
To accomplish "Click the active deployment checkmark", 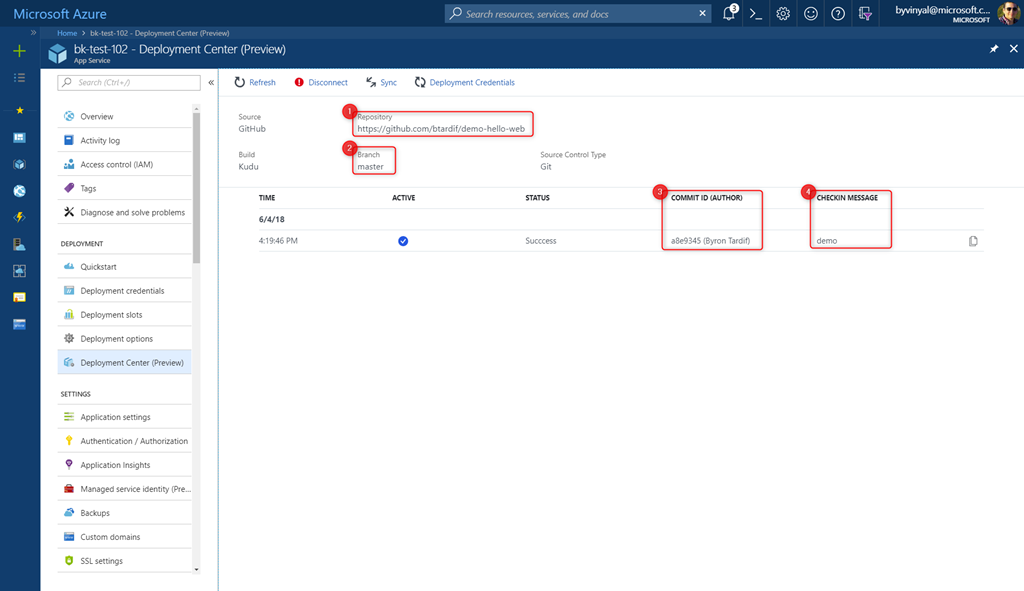I will point(403,241).
